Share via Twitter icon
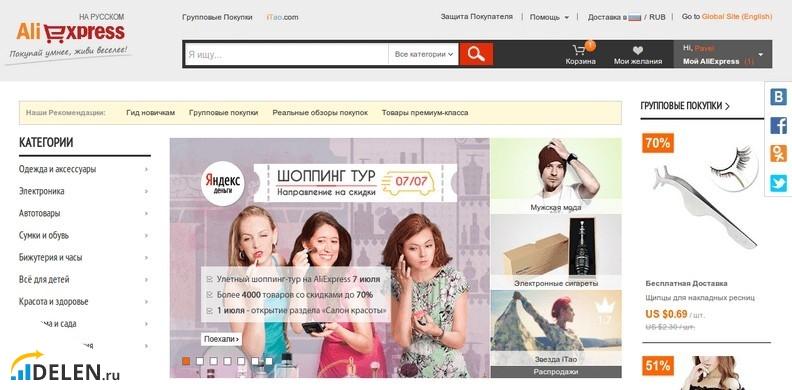The width and height of the screenshot is (792, 390). [x=778, y=183]
